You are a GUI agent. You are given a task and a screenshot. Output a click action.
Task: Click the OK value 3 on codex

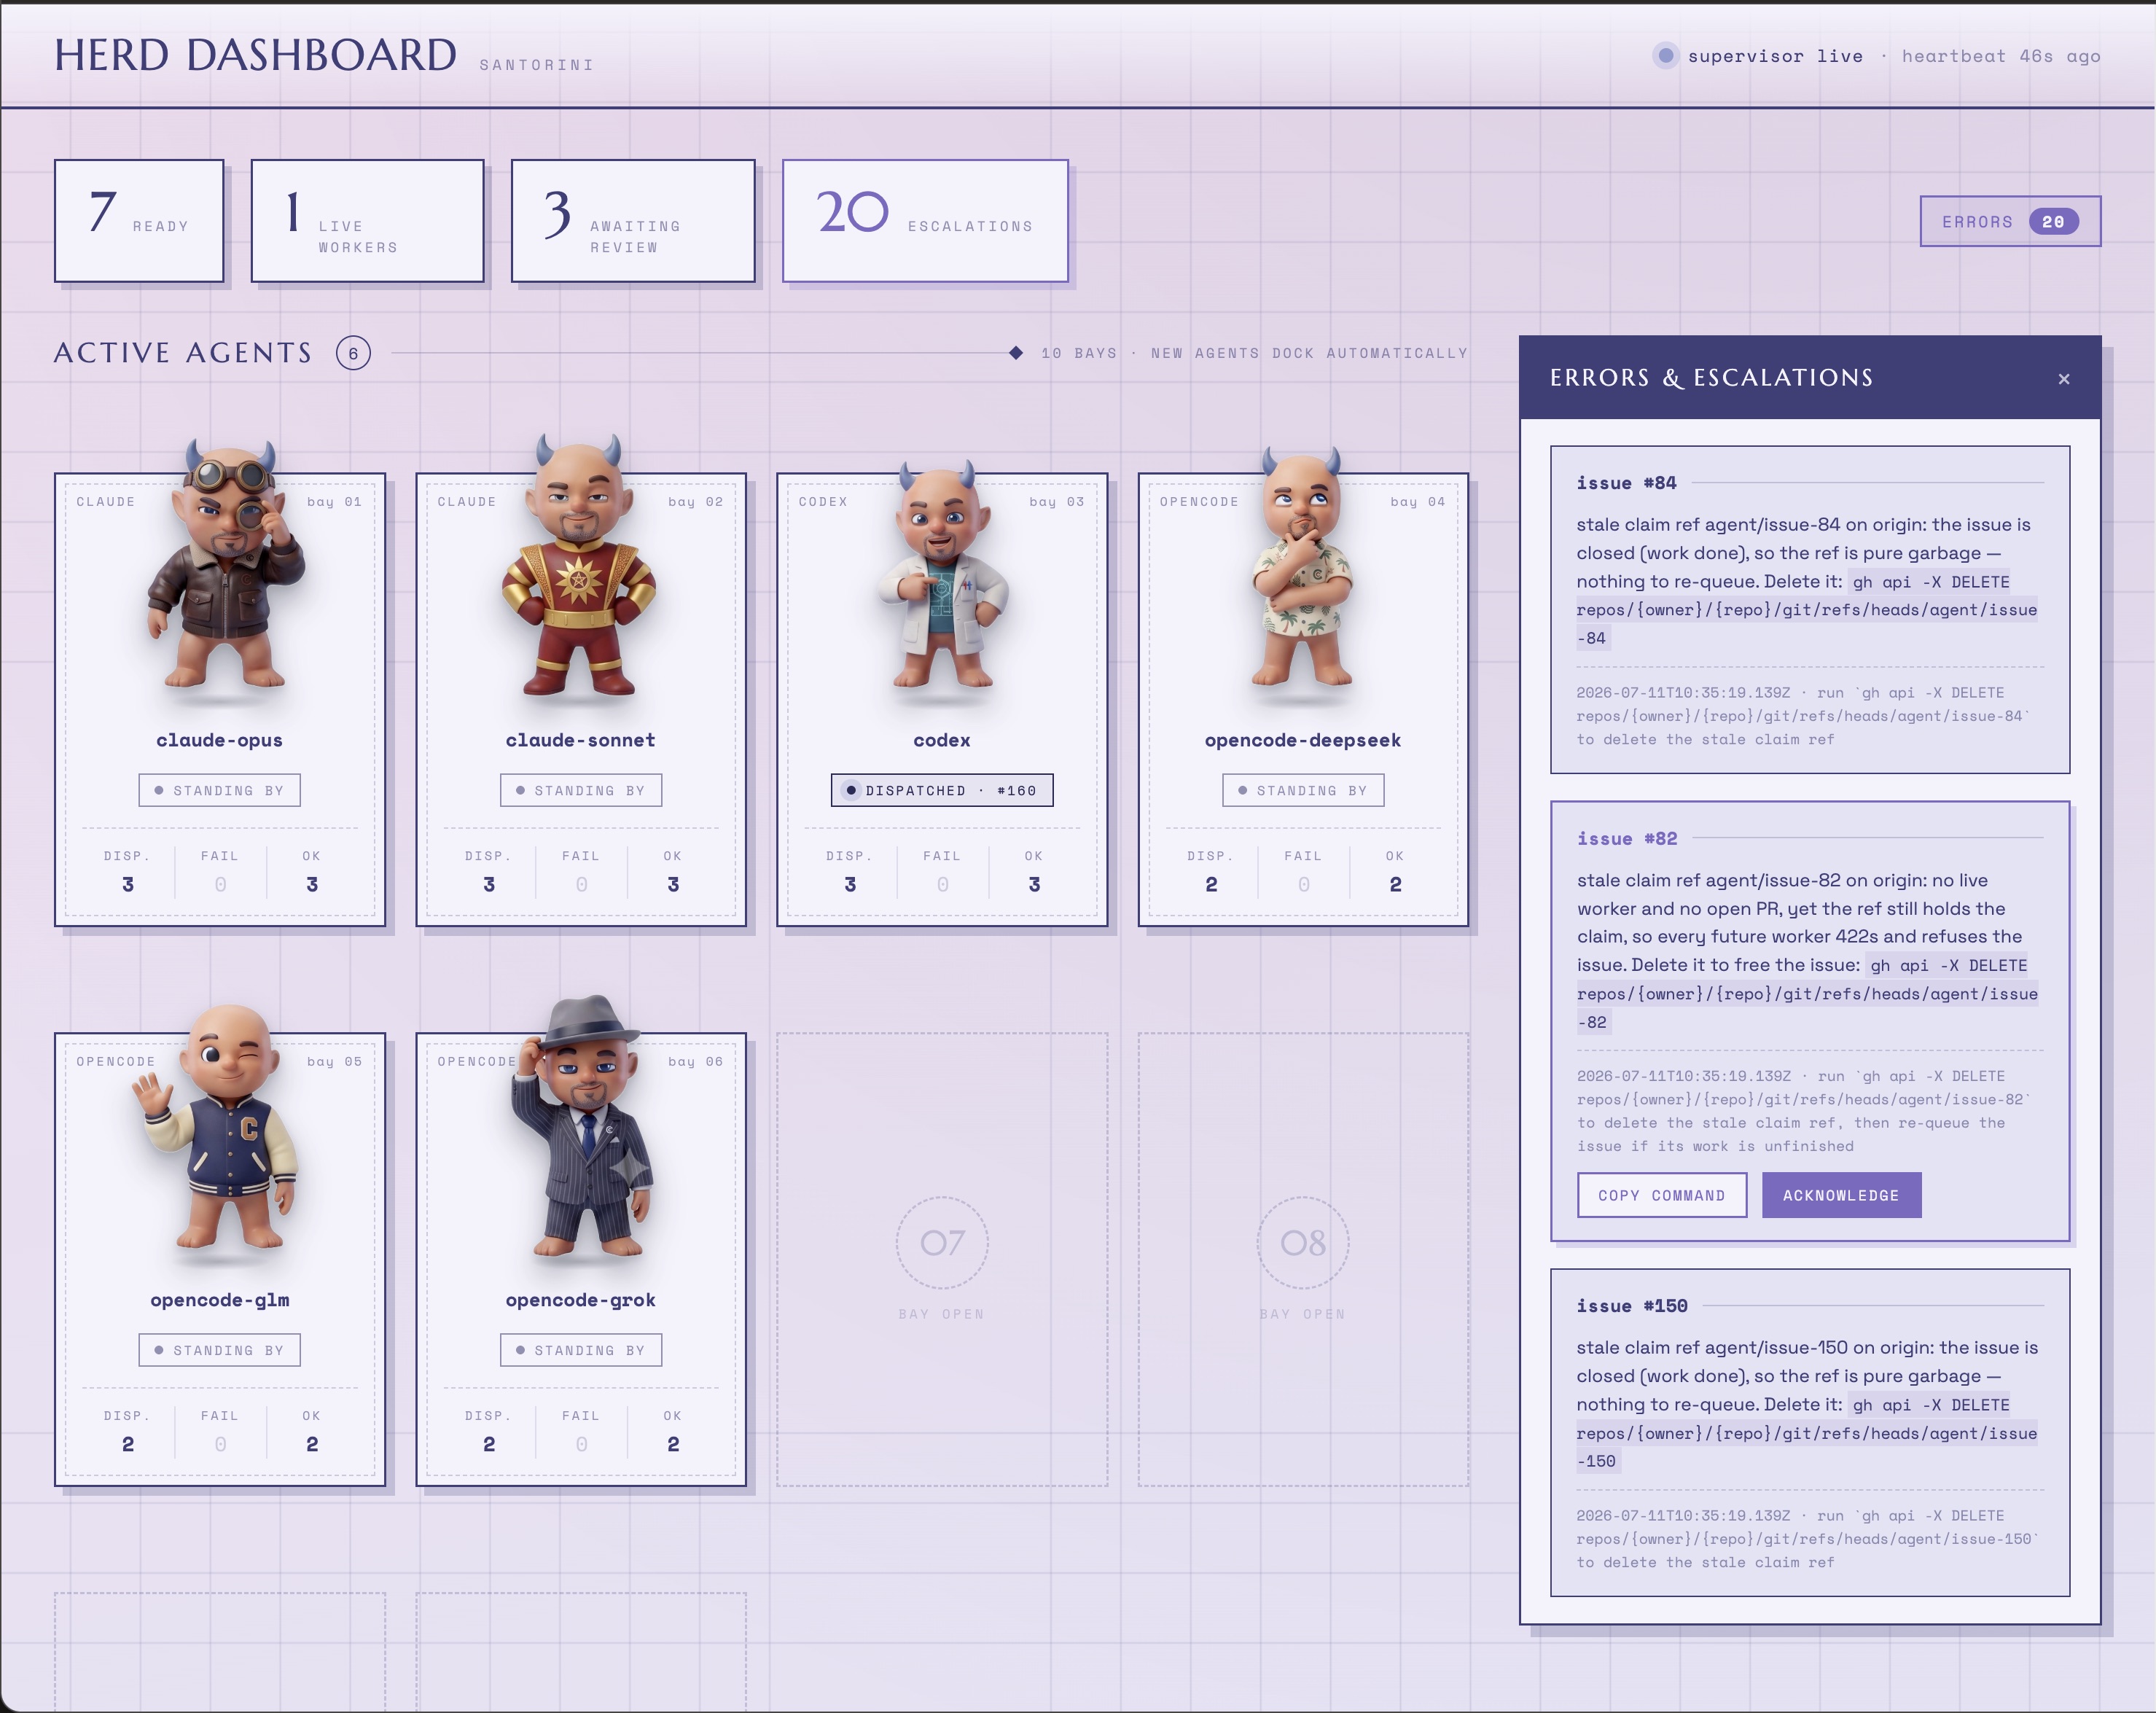(x=1034, y=884)
